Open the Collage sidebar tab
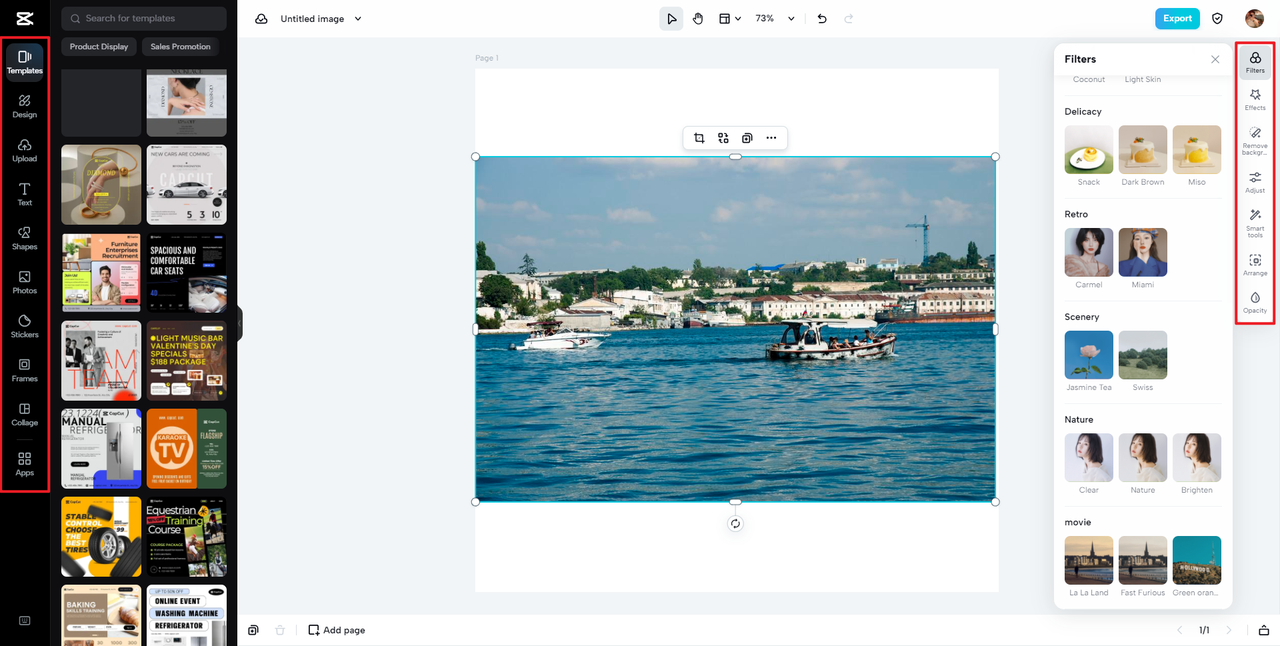Screen dimensions: 1280x646 [24, 414]
